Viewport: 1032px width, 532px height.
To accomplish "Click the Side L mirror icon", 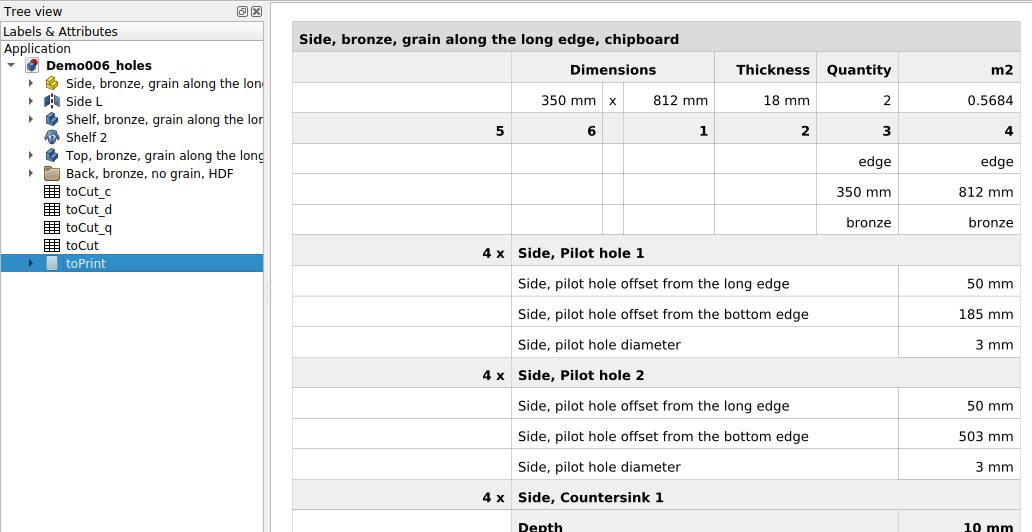I will [x=52, y=101].
